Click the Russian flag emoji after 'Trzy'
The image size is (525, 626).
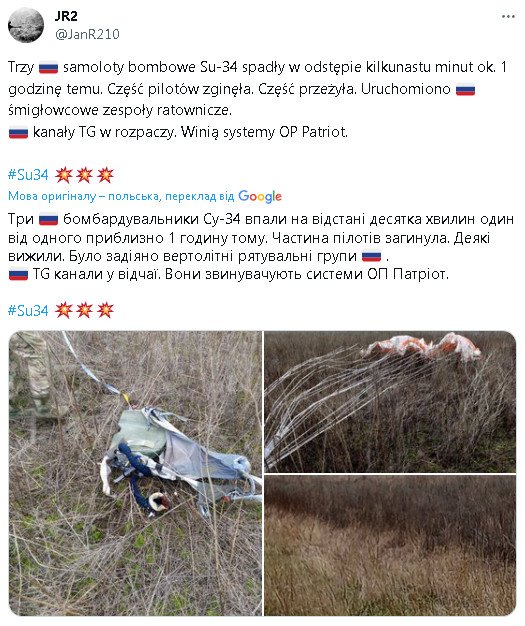pos(49,67)
